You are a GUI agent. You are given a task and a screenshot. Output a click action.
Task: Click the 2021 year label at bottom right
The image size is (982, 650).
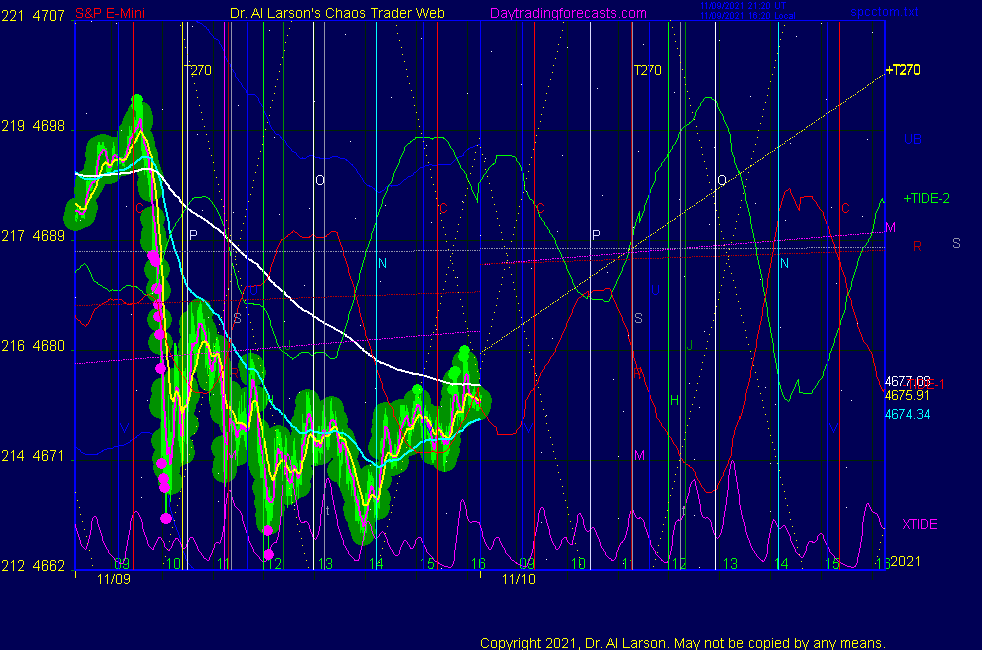(904, 562)
